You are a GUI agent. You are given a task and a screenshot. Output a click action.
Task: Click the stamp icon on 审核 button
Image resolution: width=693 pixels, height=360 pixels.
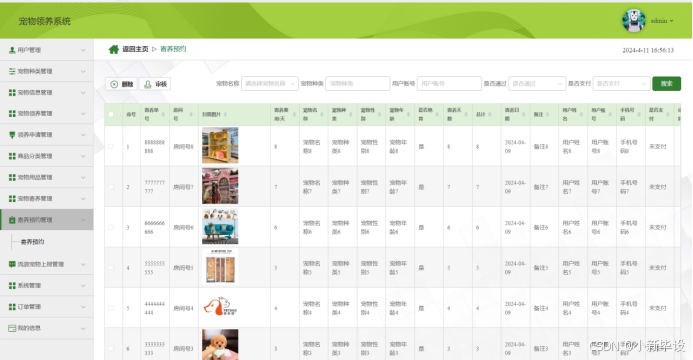point(148,84)
